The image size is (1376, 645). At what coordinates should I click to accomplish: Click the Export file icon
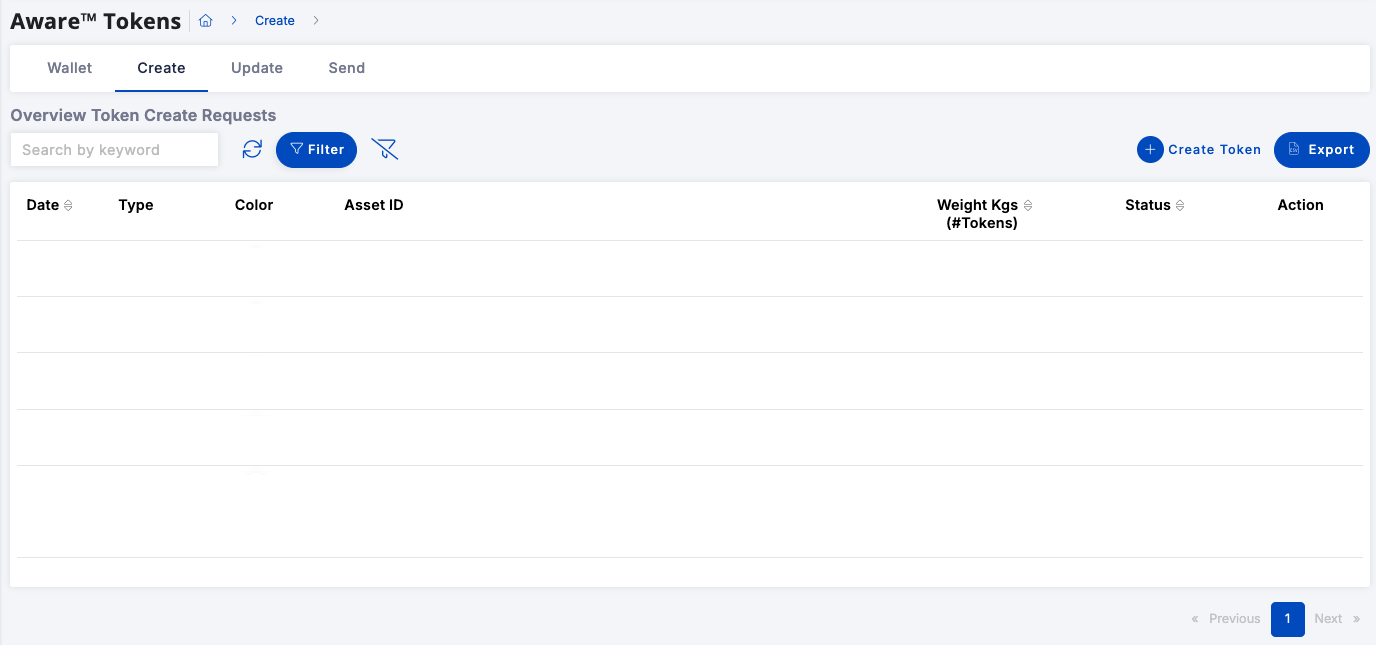pos(1293,149)
